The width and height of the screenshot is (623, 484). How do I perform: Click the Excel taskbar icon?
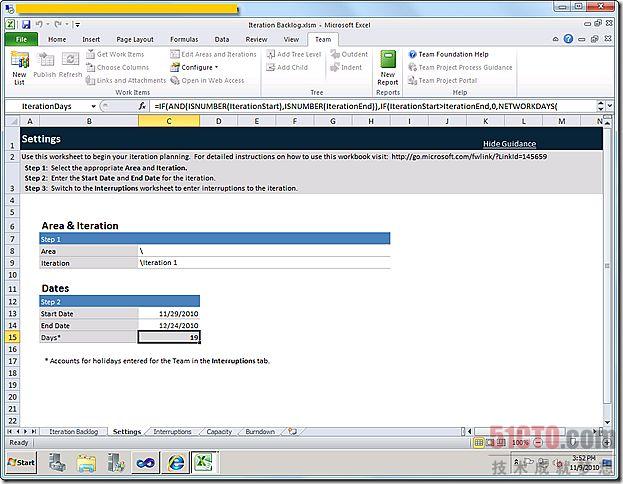[x=203, y=463]
